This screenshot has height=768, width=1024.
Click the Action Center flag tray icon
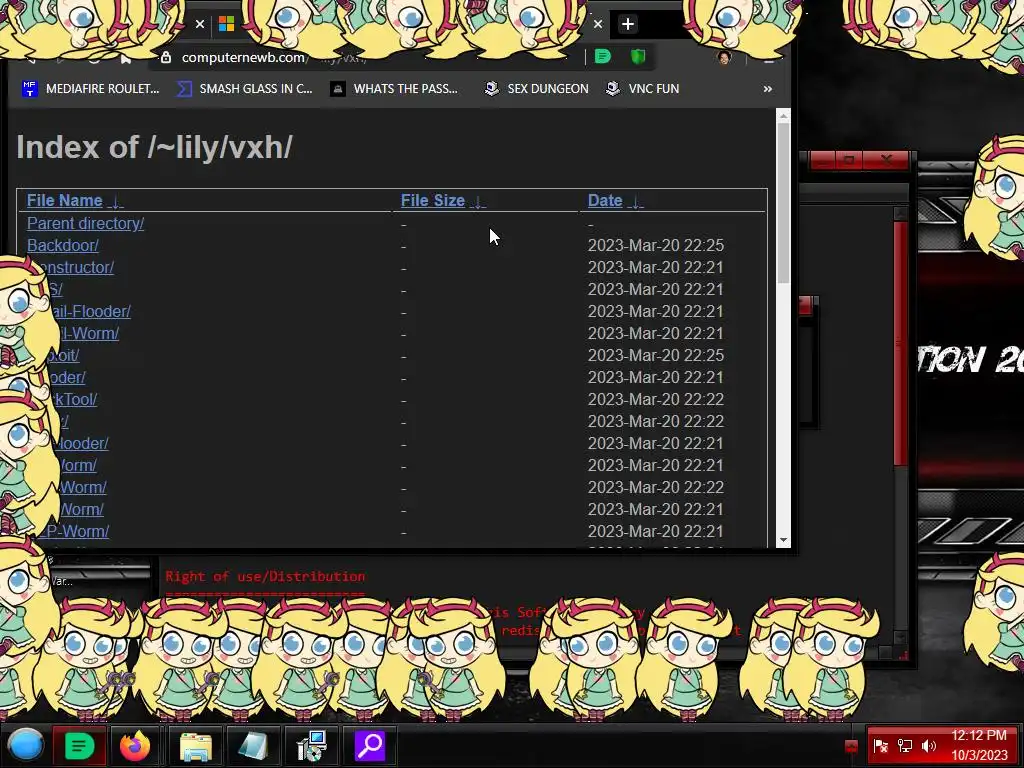[881, 746]
